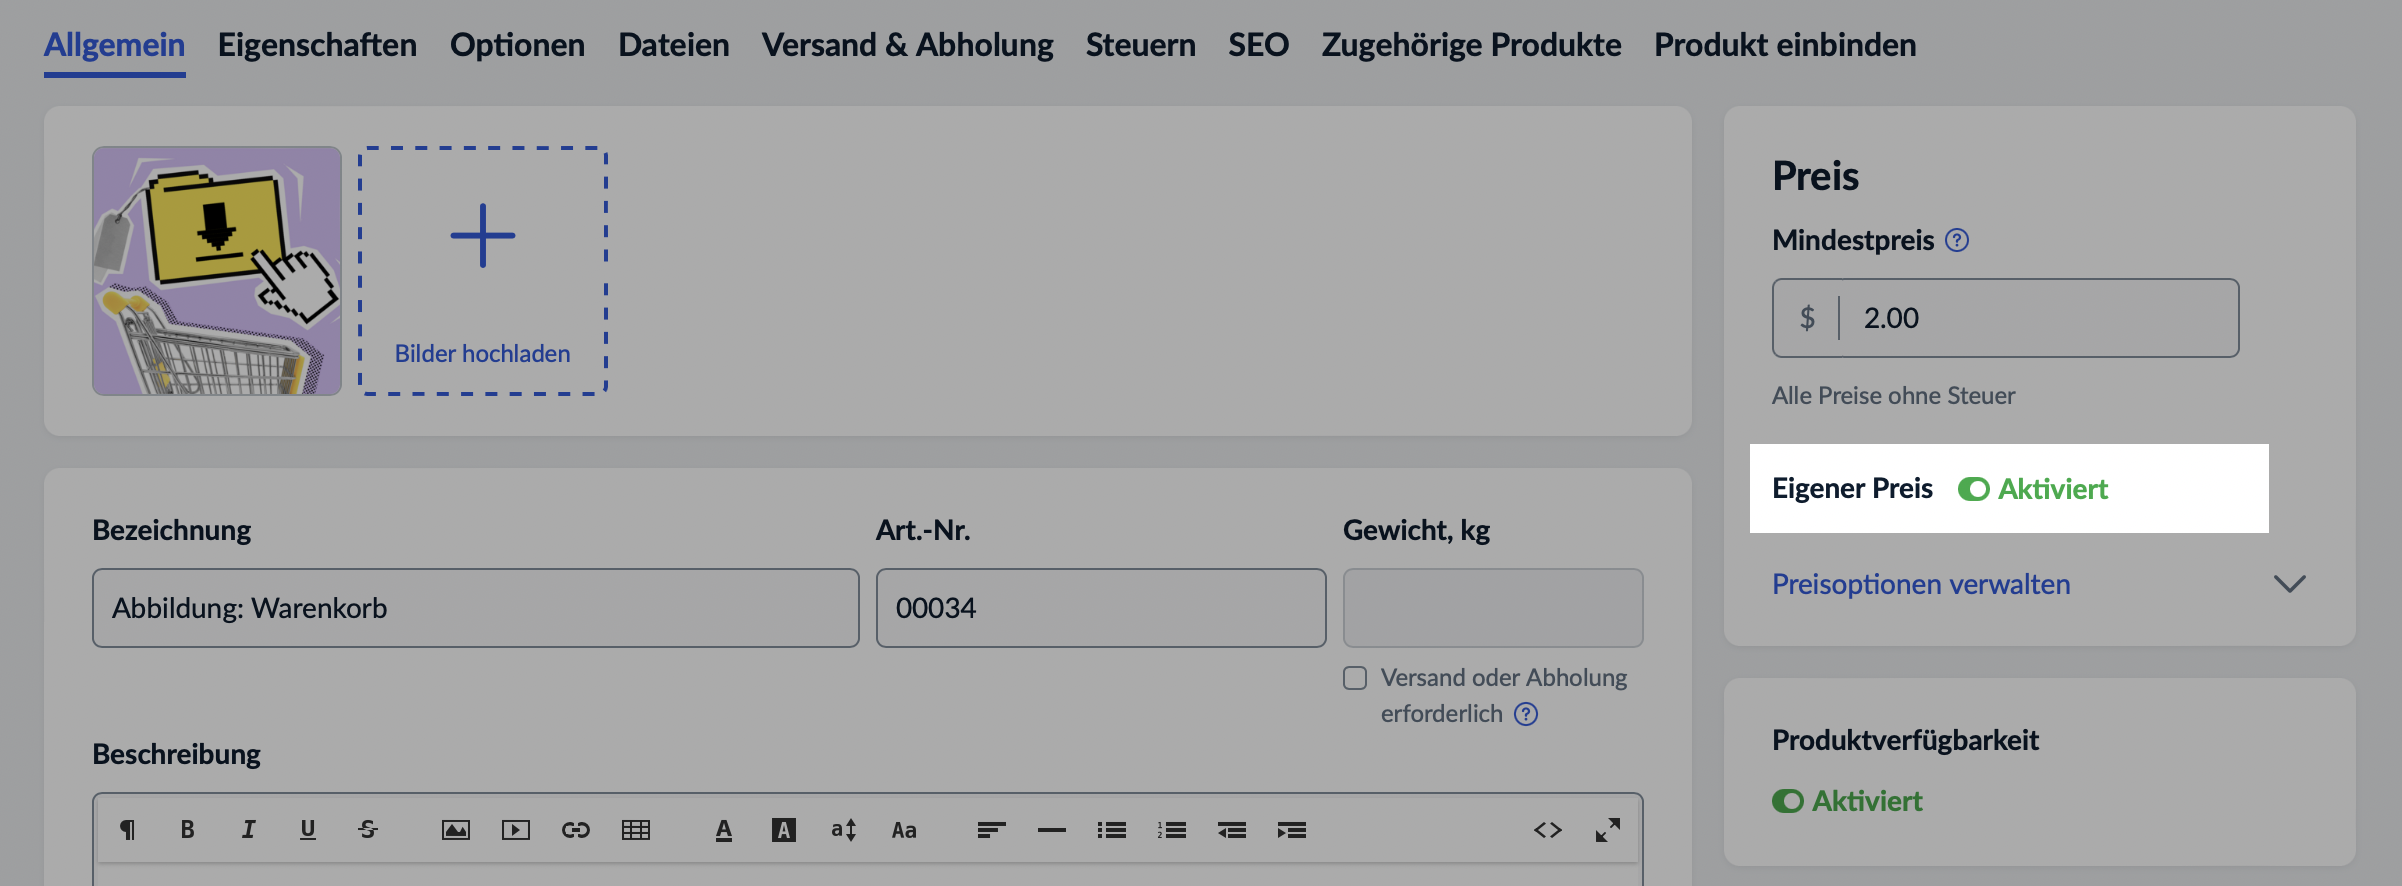
Task: Apply italic formatting in the editor
Action: click(248, 829)
